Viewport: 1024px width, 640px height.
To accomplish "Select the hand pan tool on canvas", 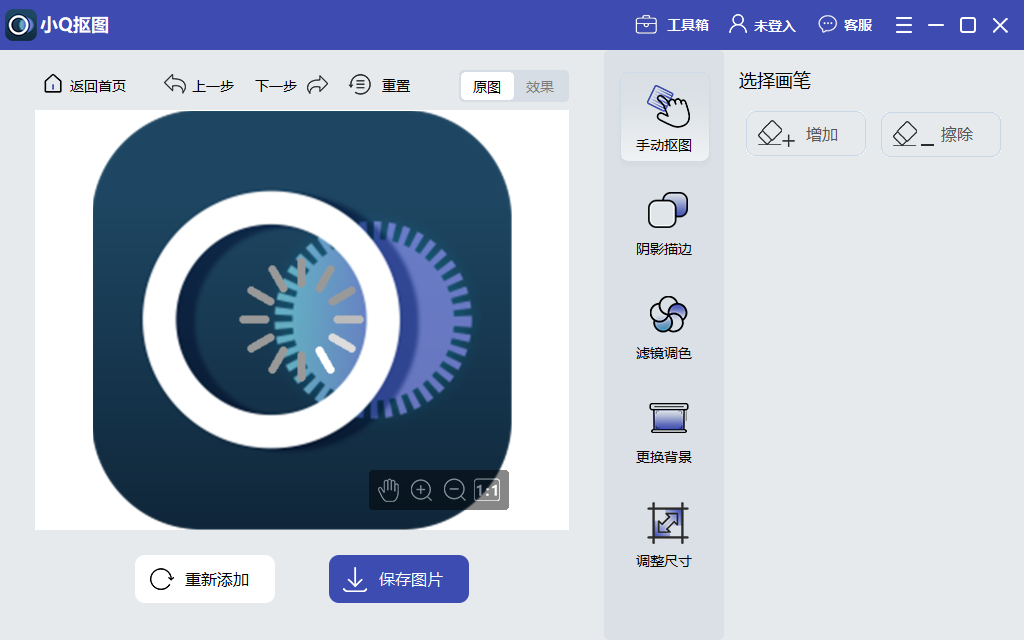I will [388, 490].
